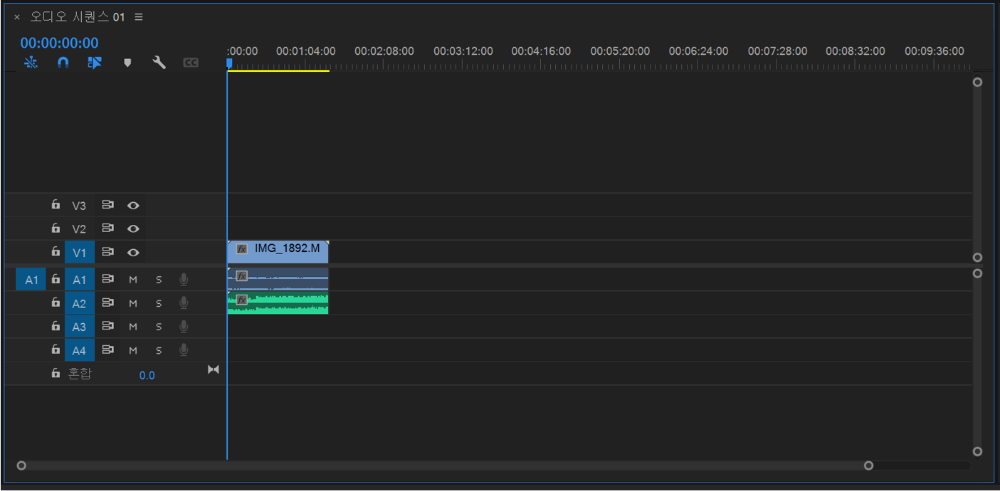Viewport: 1000px width, 491px height.
Task: Toggle lock on track A2
Action: pos(56,302)
